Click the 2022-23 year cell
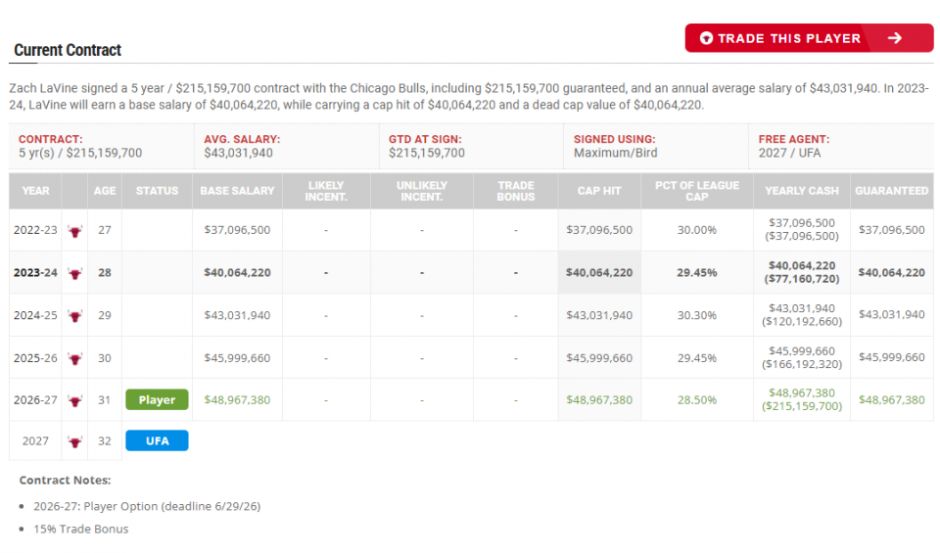 tap(35, 230)
